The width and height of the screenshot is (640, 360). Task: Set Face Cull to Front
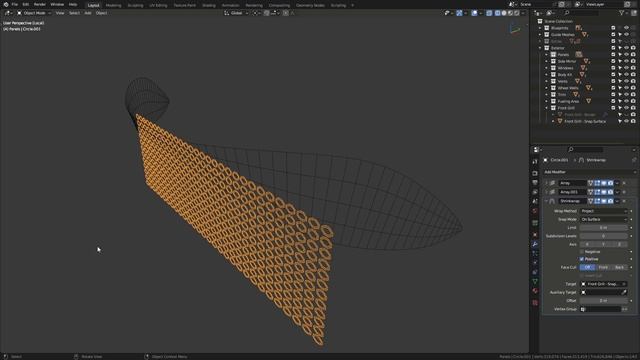coord(603,267)
